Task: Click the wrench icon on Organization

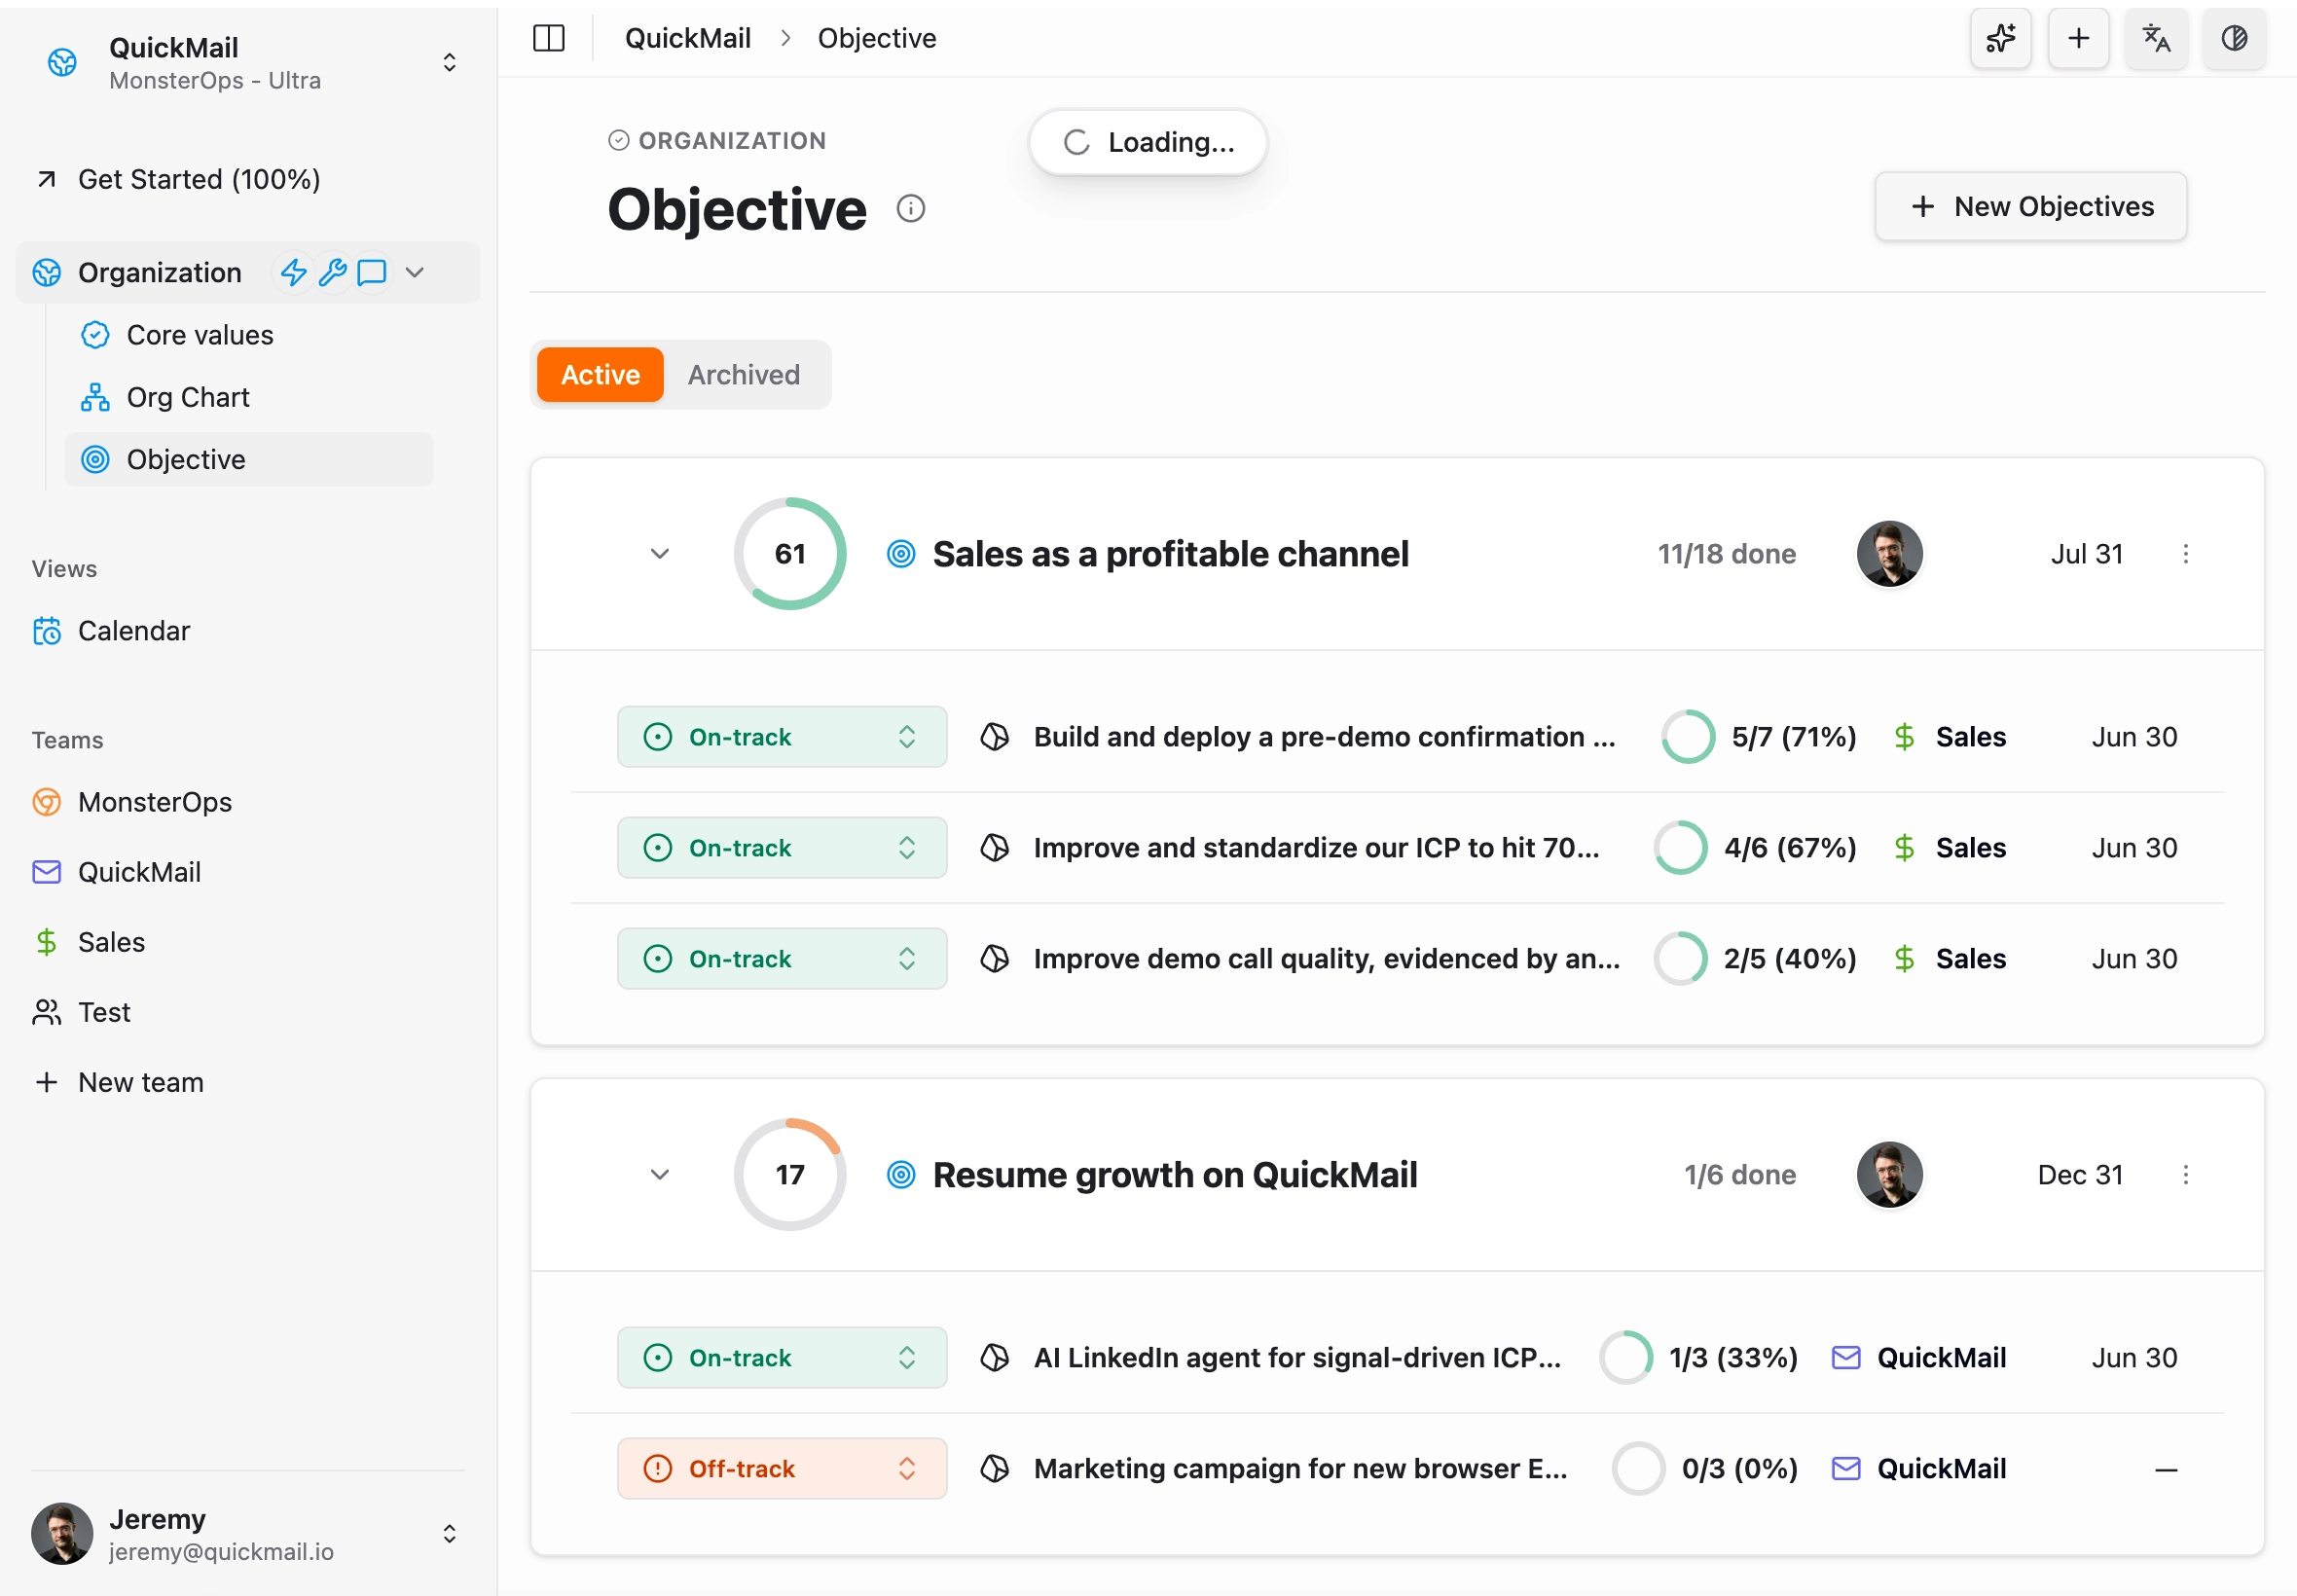Action: (x=332, y=272)
